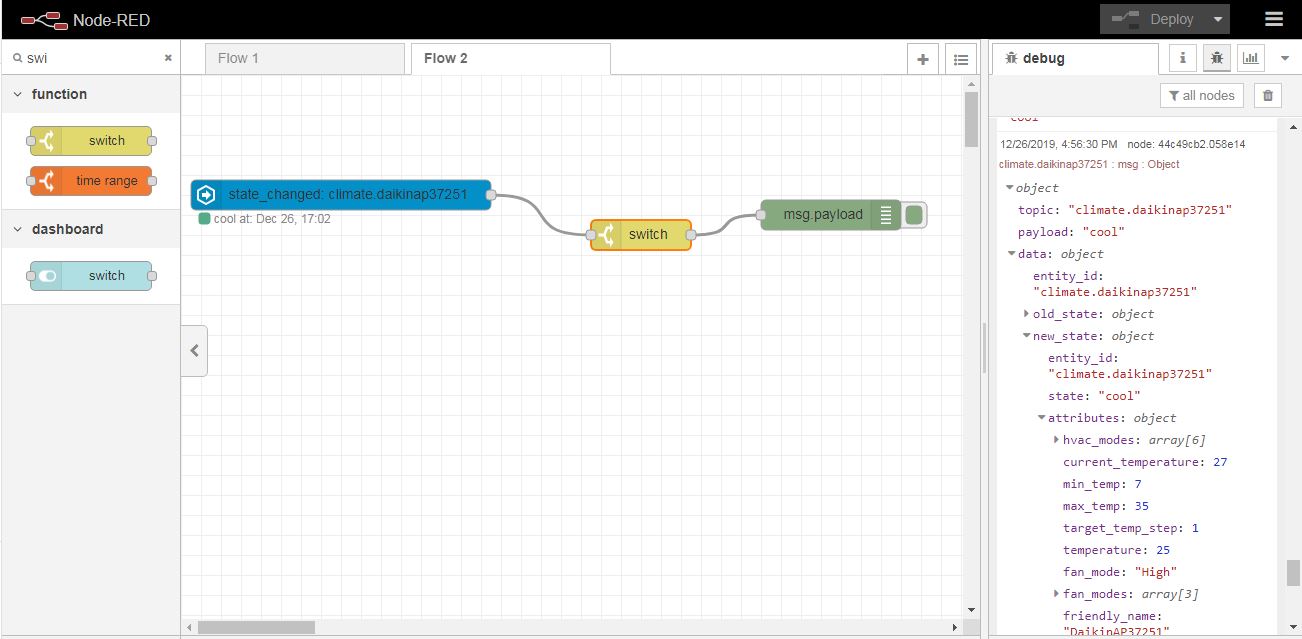Collapse the dashboard palette category
1302x639 pixels.
tap(90, 229)
